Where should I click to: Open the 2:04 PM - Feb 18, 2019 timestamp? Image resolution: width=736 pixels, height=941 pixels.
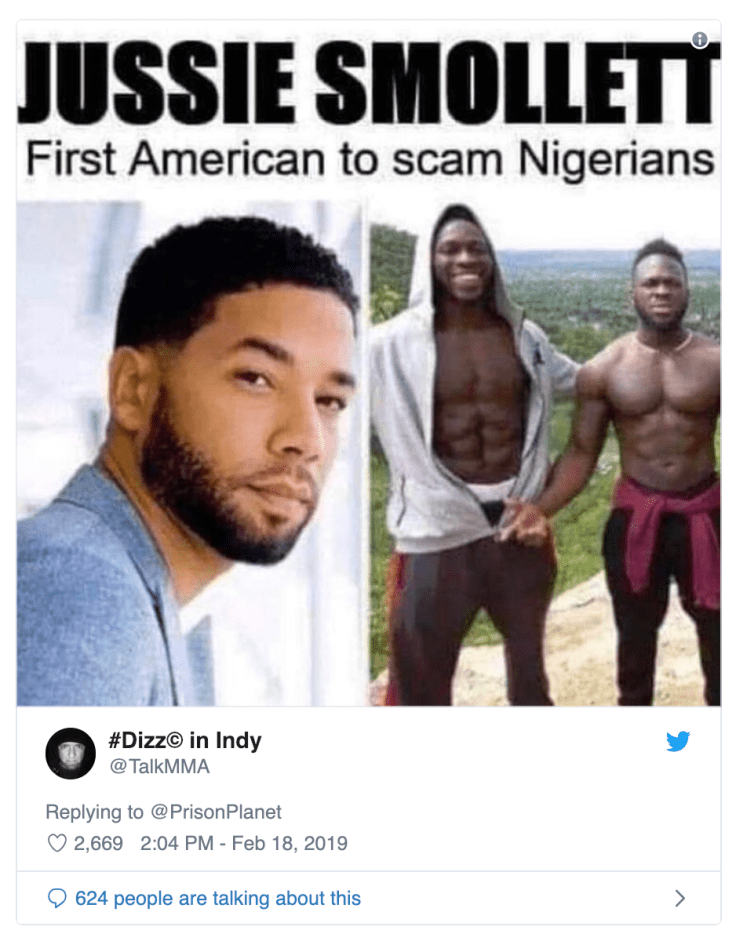[244, 843]
